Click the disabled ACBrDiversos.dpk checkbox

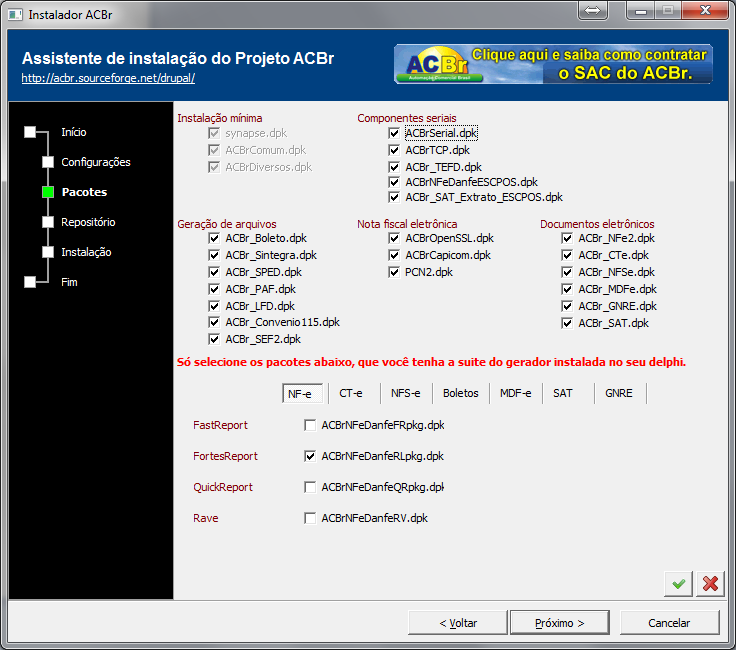(x=214, y=167)
